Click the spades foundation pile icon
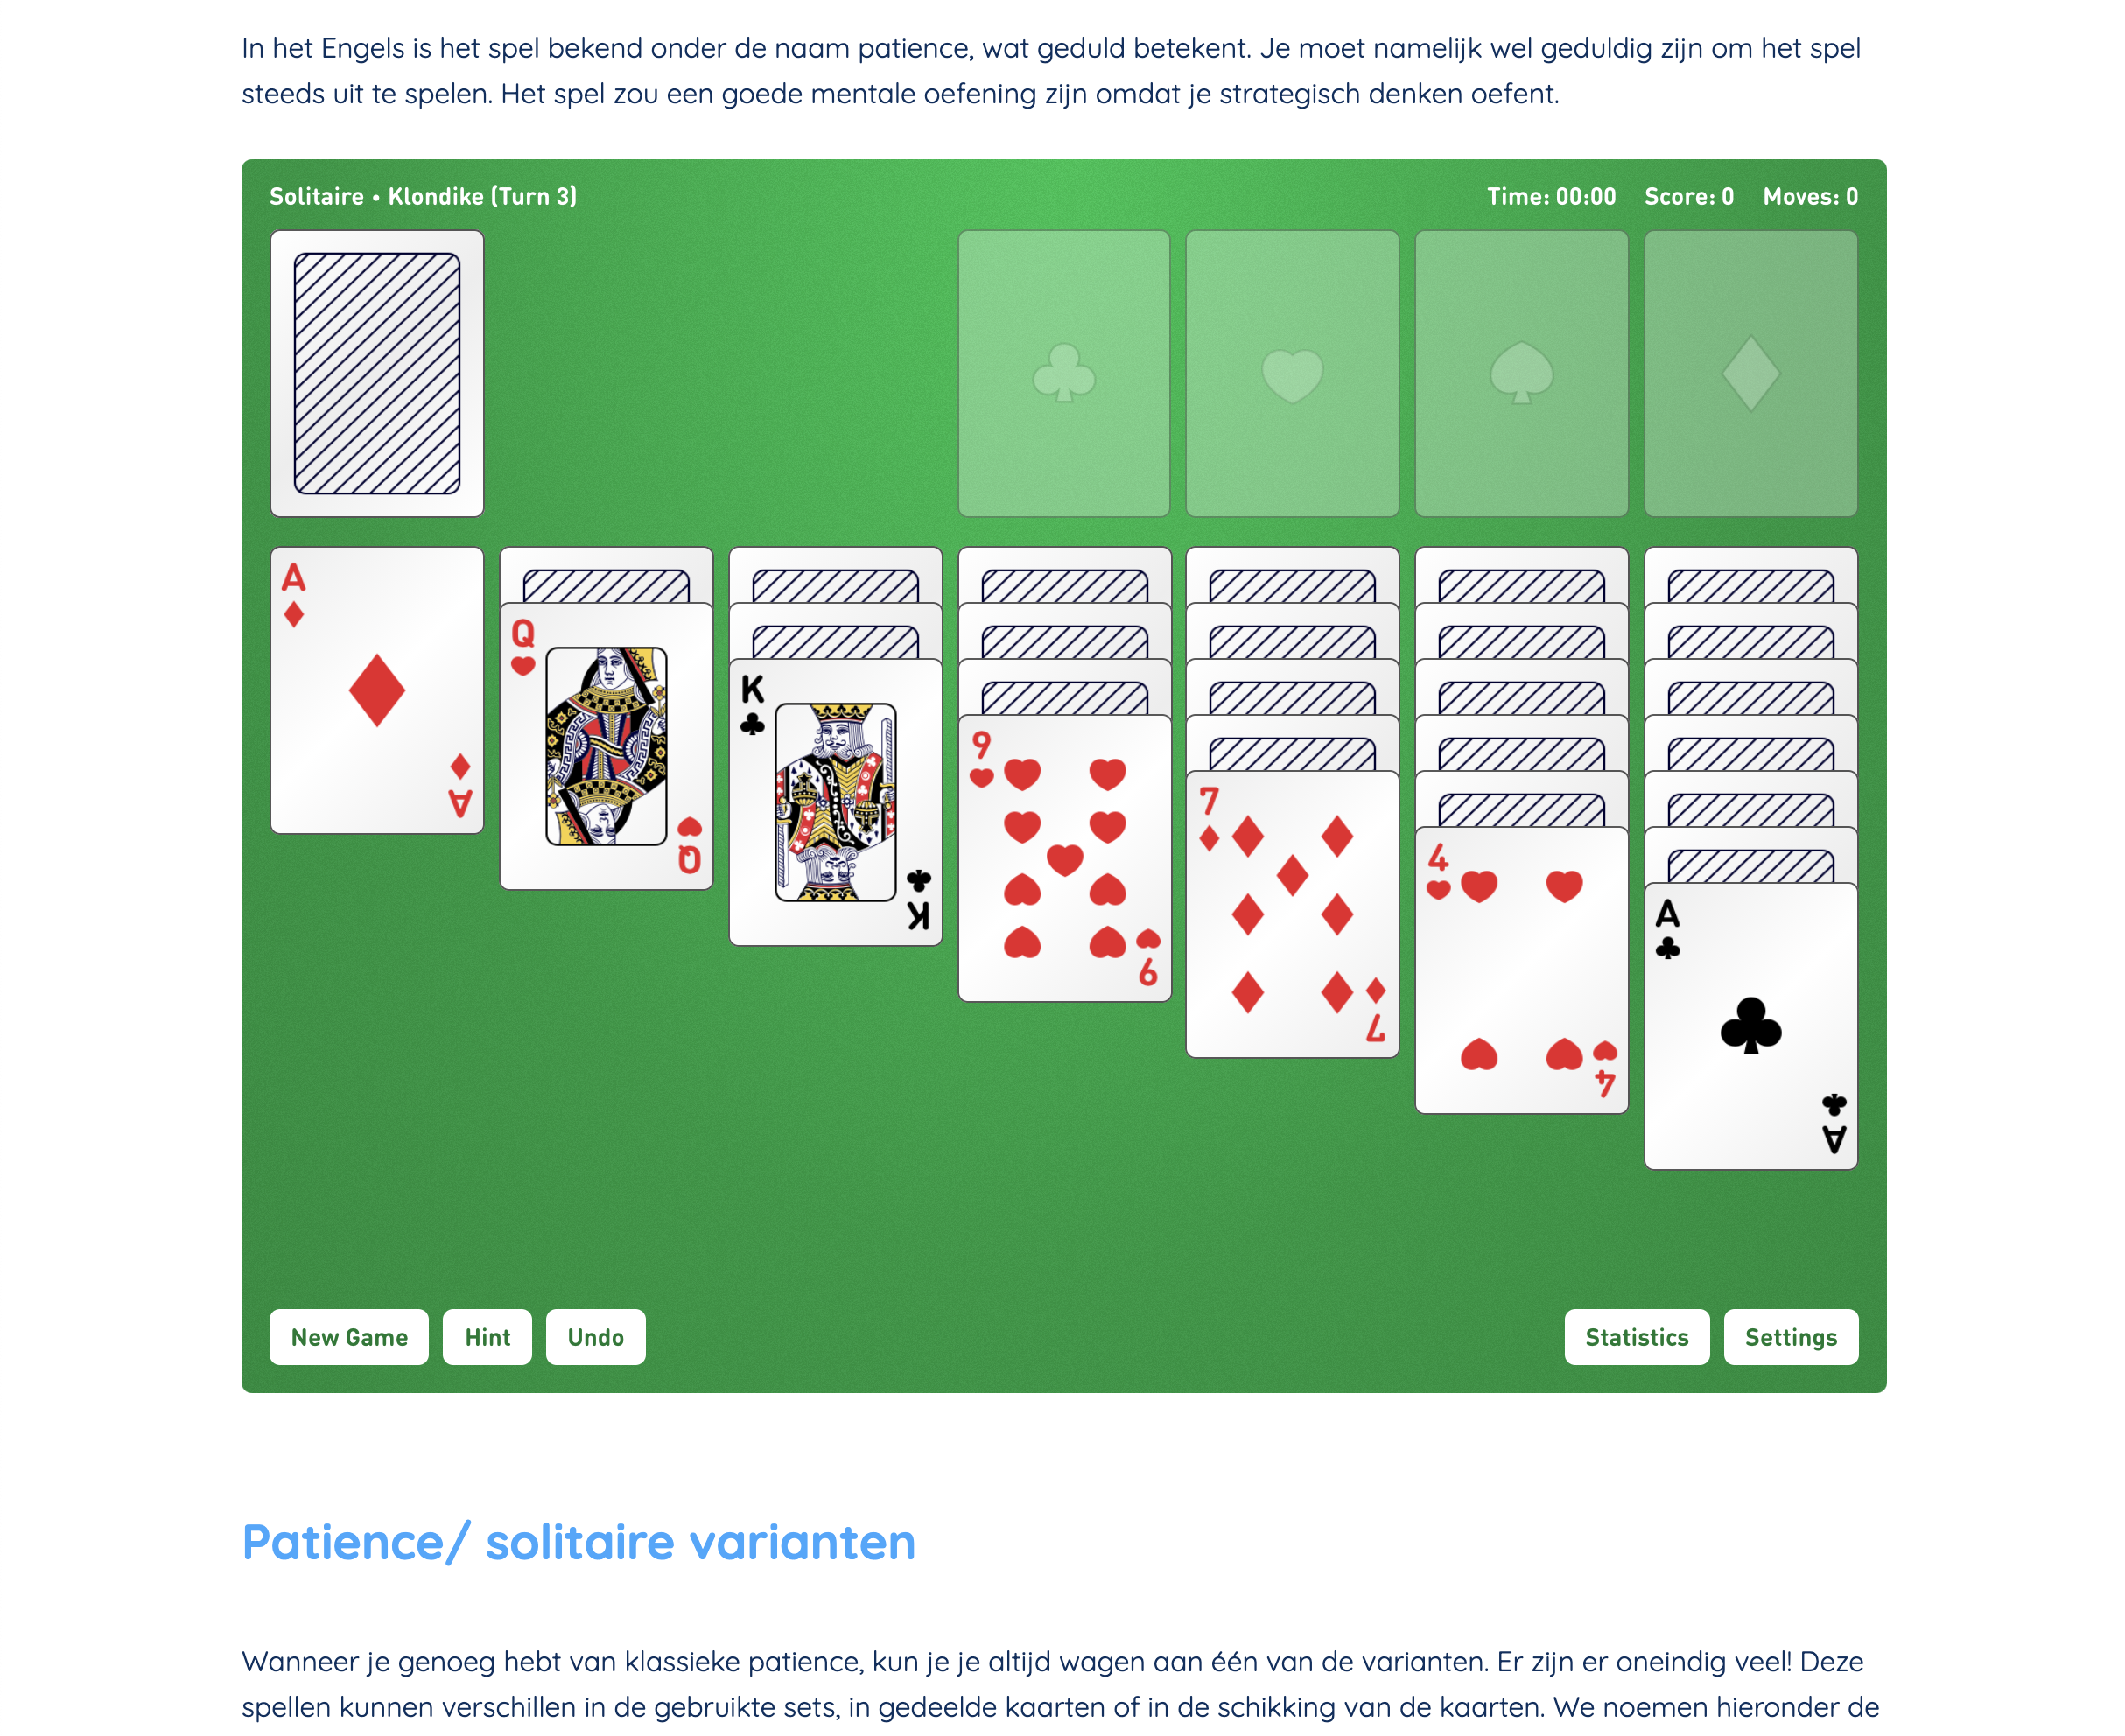 tap(1523, 370)
